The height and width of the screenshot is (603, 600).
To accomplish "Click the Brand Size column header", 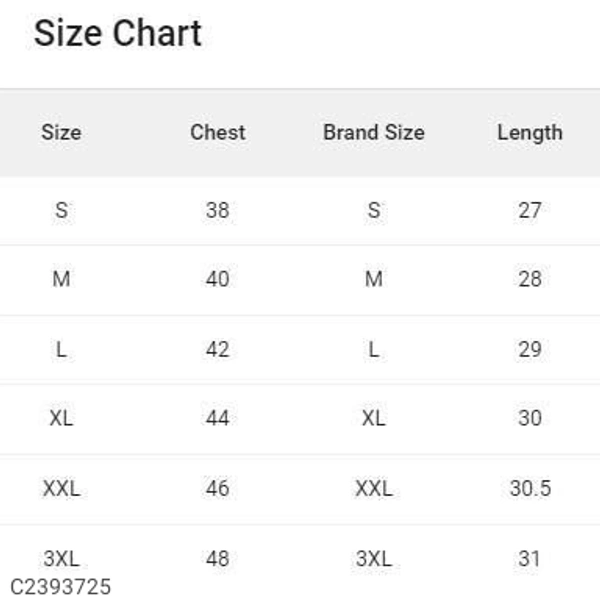I will pyautogui.click(x=373, y=132).
